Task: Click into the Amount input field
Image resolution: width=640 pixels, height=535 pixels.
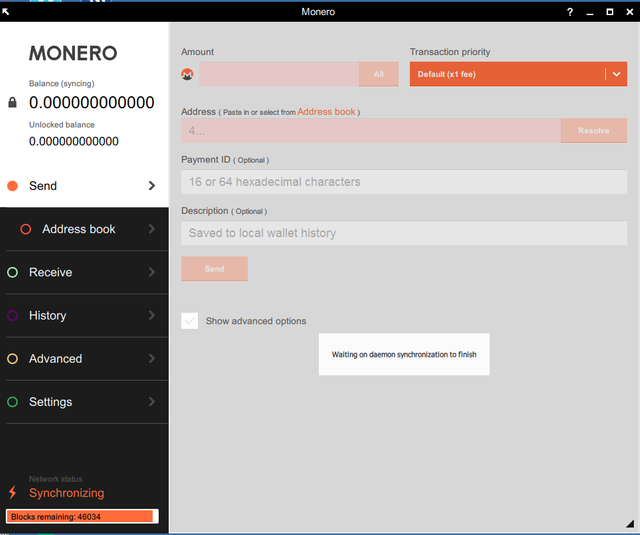Action: tap(279, 74)
